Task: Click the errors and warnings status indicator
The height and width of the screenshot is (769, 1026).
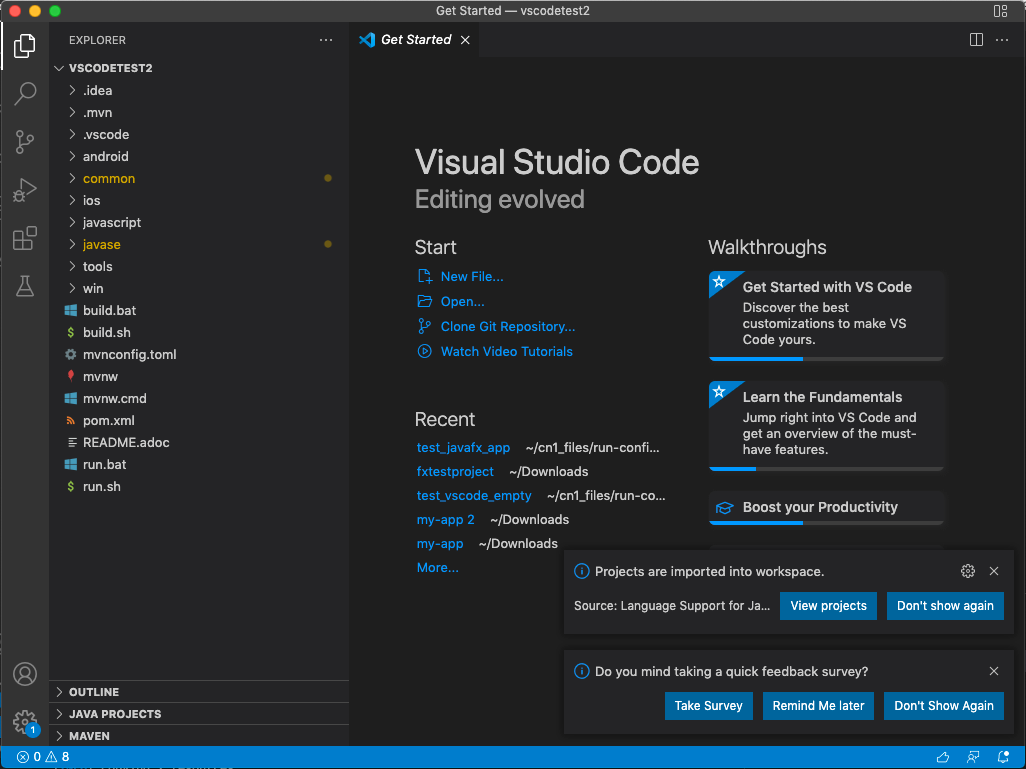Action: coord(43,757)
